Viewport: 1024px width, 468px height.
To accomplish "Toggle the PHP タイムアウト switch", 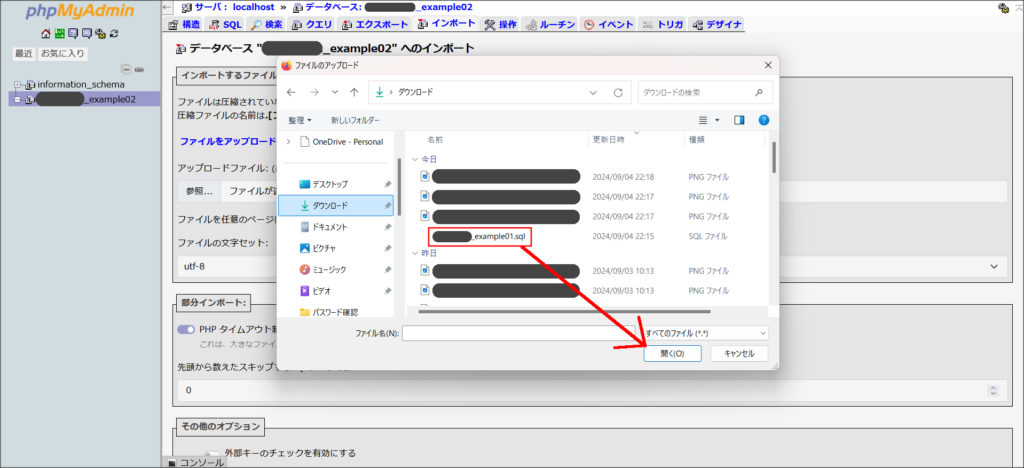I will pyautogui.click(x=187, y=330).
